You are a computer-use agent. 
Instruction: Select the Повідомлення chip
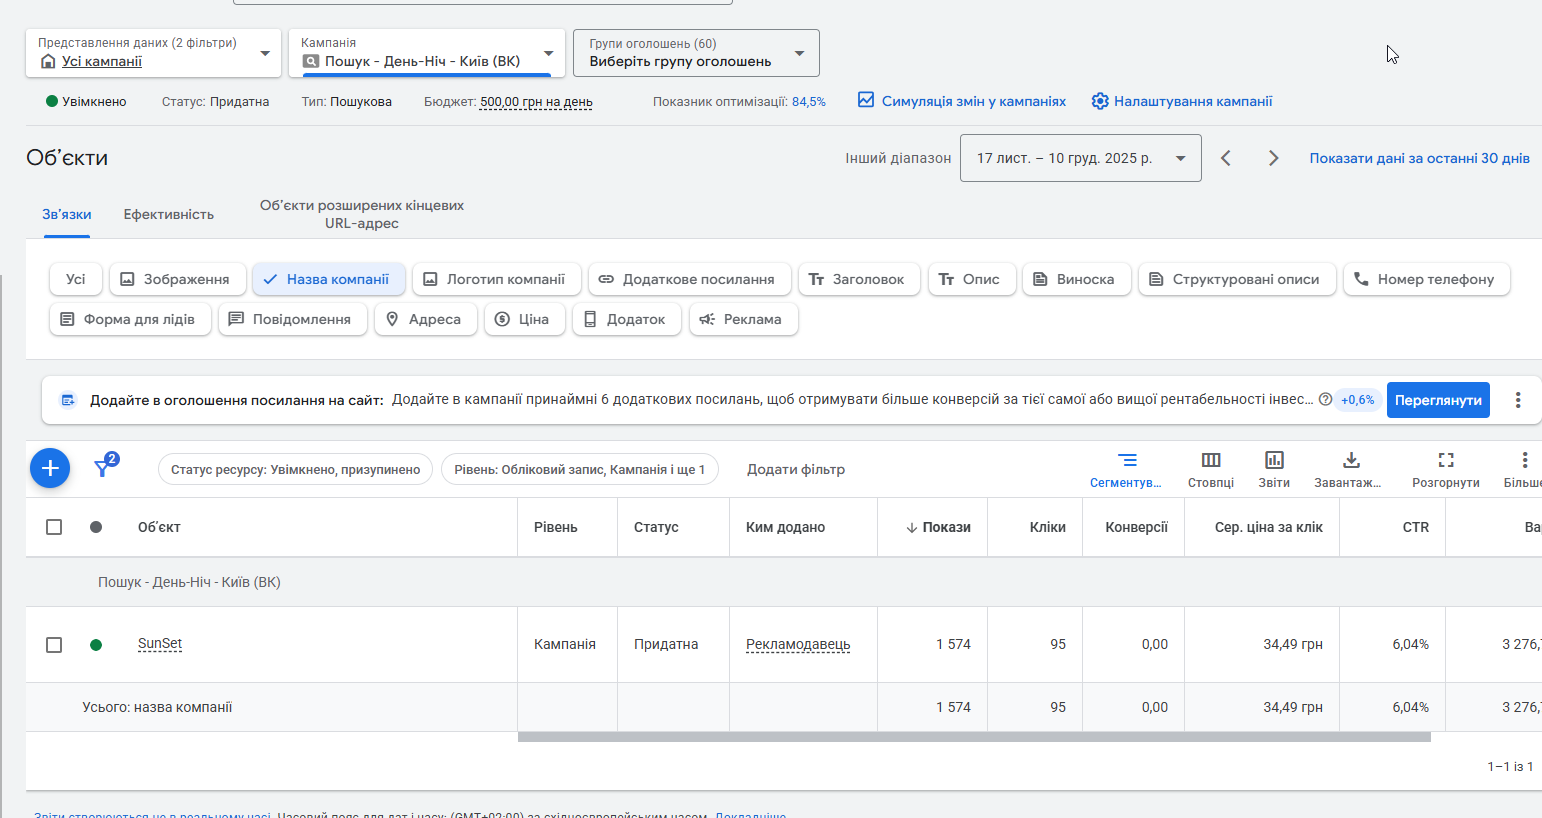click(x=293, y=319)
